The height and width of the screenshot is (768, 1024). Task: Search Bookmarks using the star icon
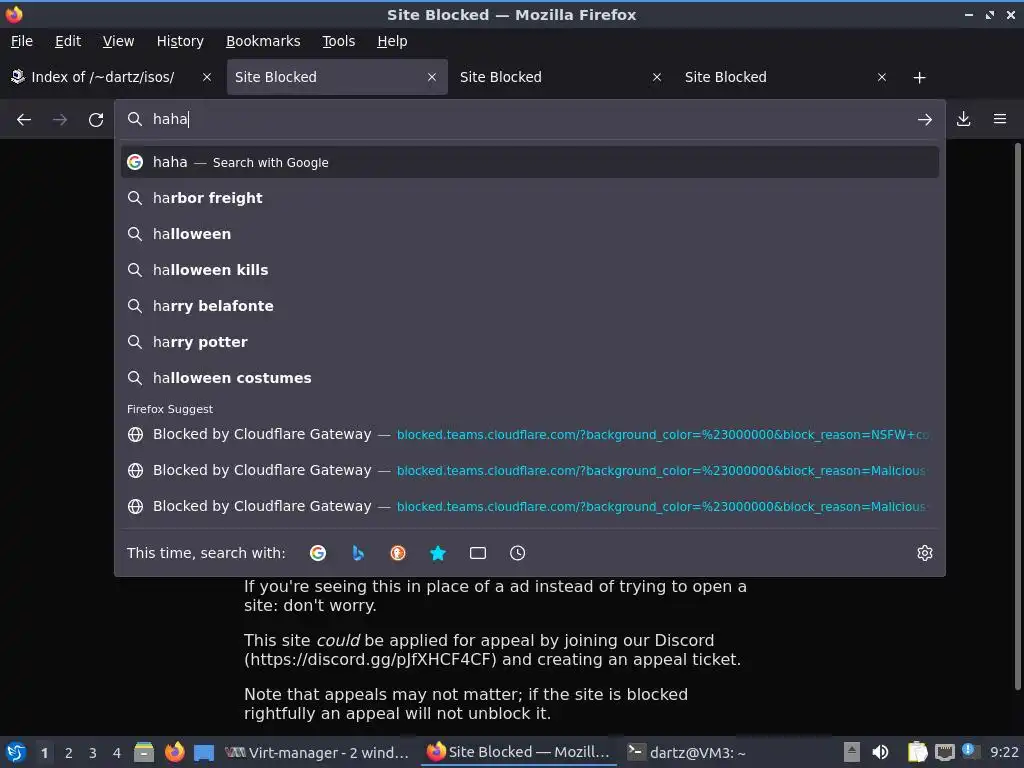pos(438,553)
